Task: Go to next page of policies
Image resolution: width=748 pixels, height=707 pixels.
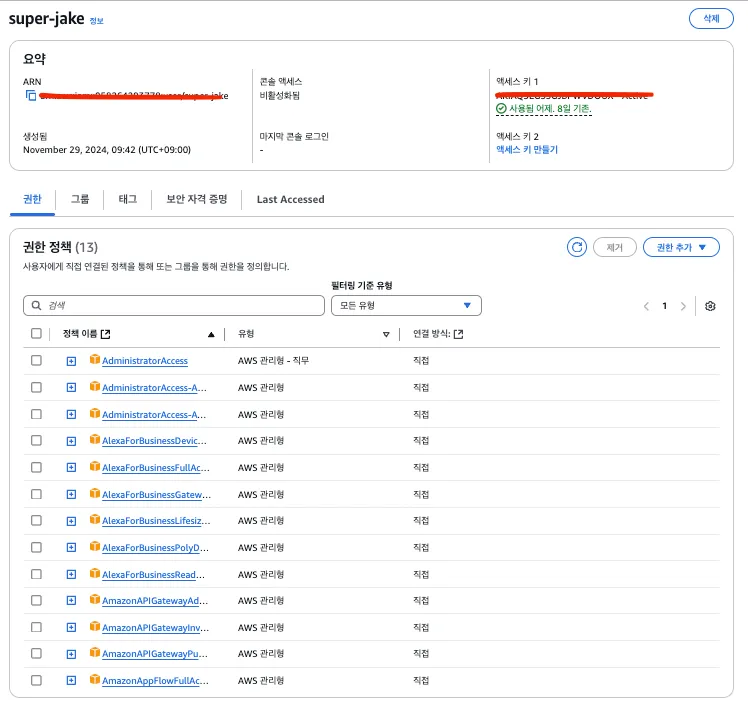Action: 683,306
